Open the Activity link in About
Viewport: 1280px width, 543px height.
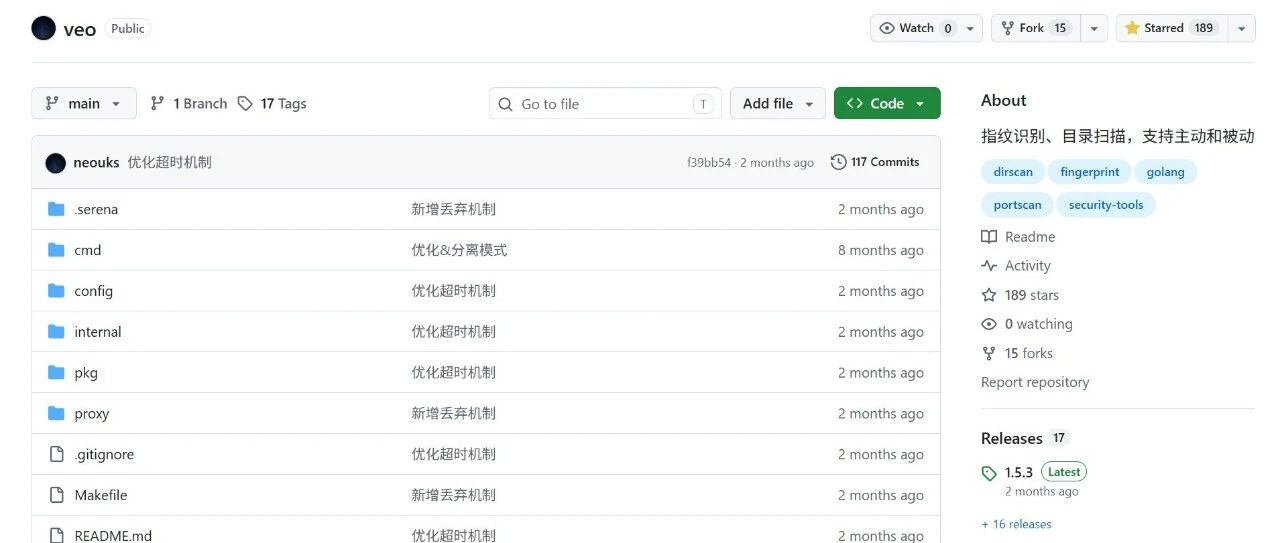[1016, 266]
